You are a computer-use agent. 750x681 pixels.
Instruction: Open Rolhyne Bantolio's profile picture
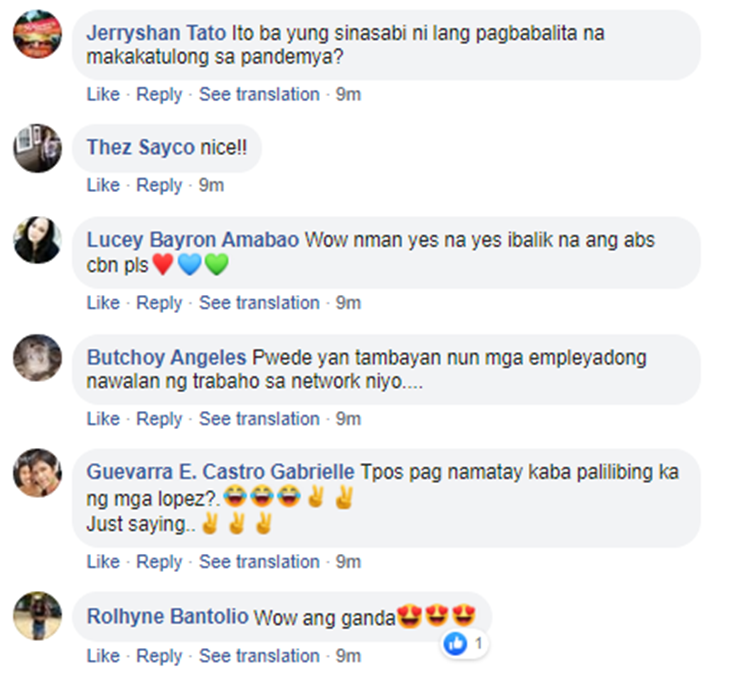37,615
